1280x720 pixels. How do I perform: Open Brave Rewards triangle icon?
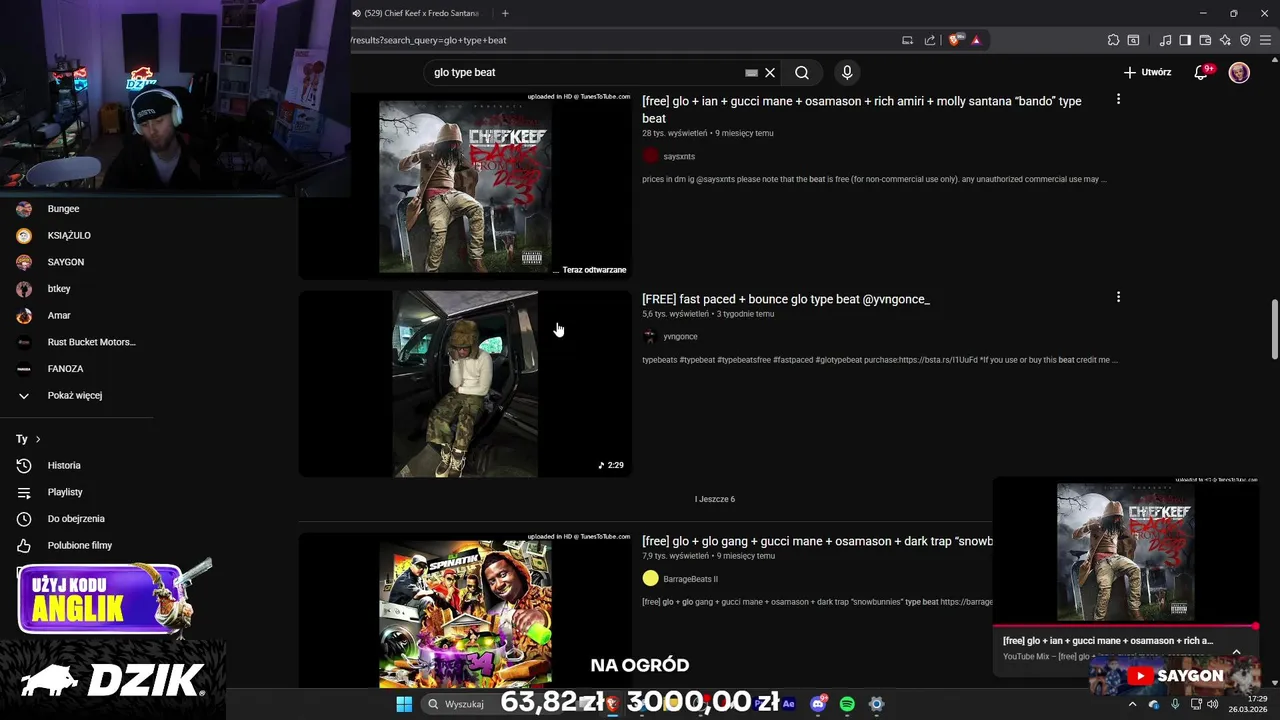[x=976, y=40]
